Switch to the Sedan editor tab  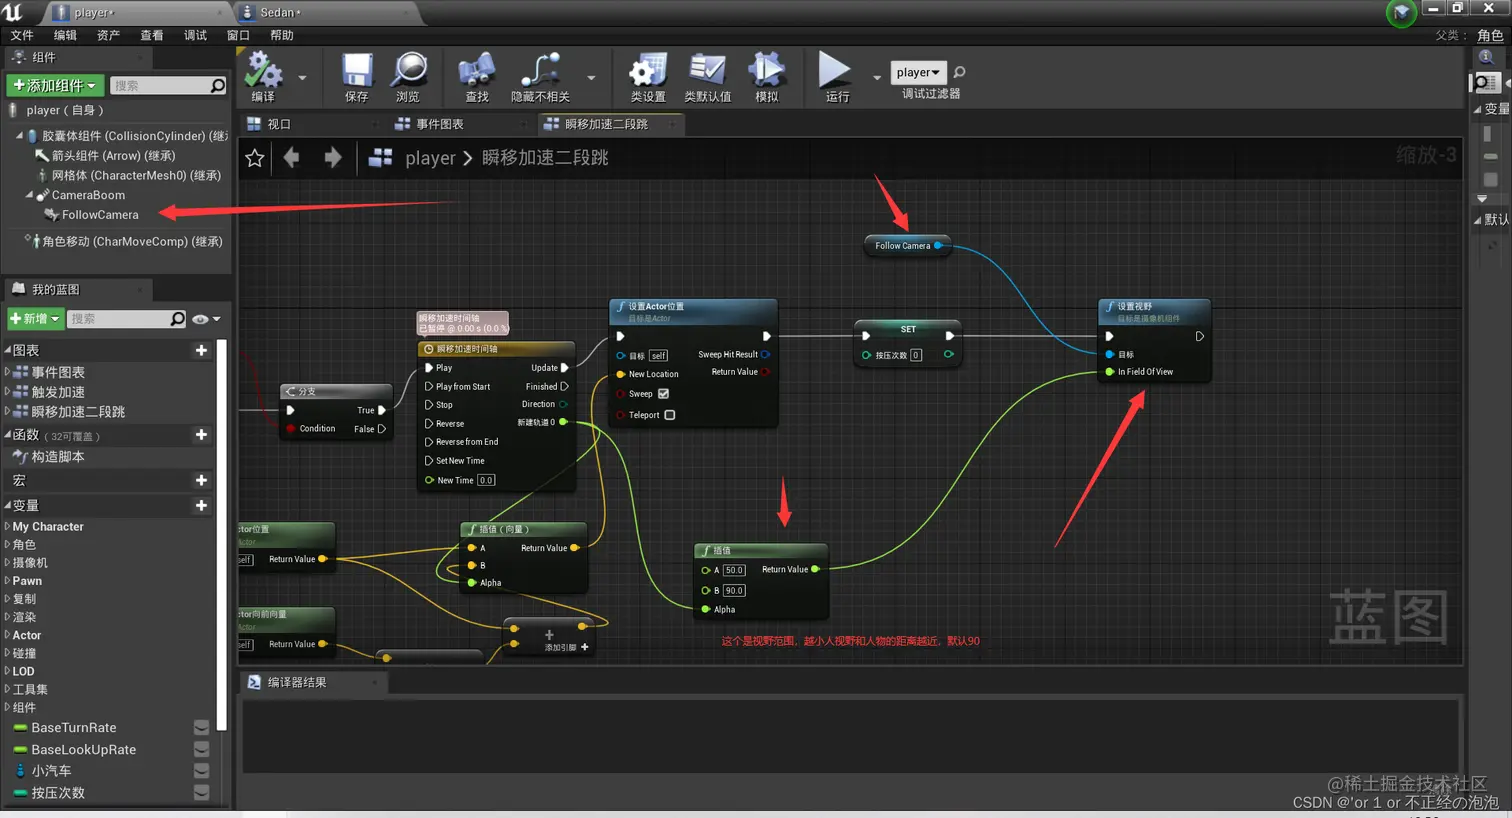tap(327, 12)
